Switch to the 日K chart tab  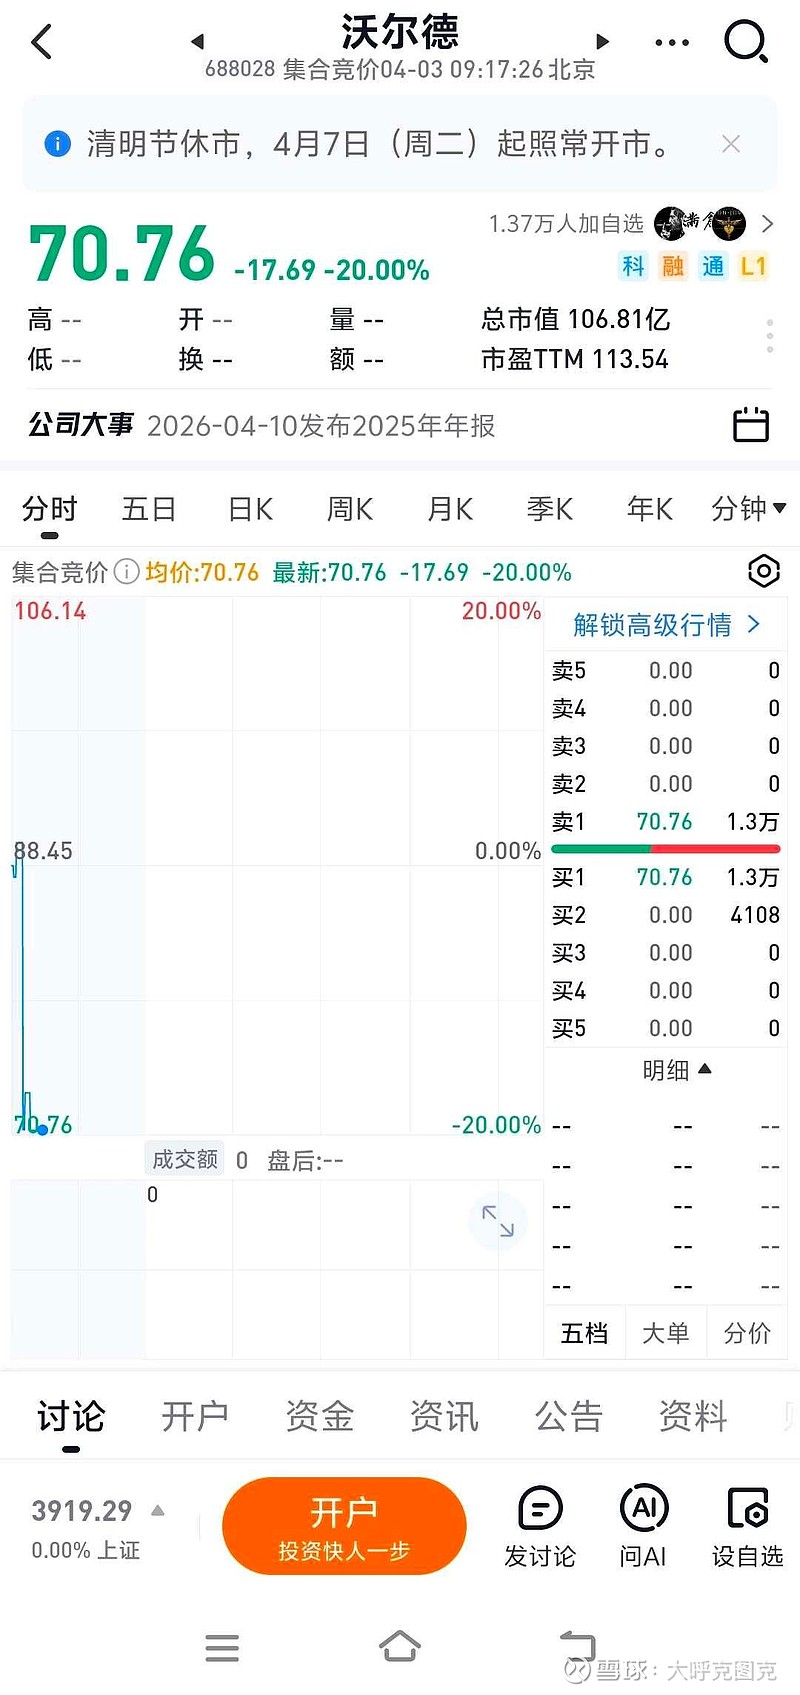(250, 509)
